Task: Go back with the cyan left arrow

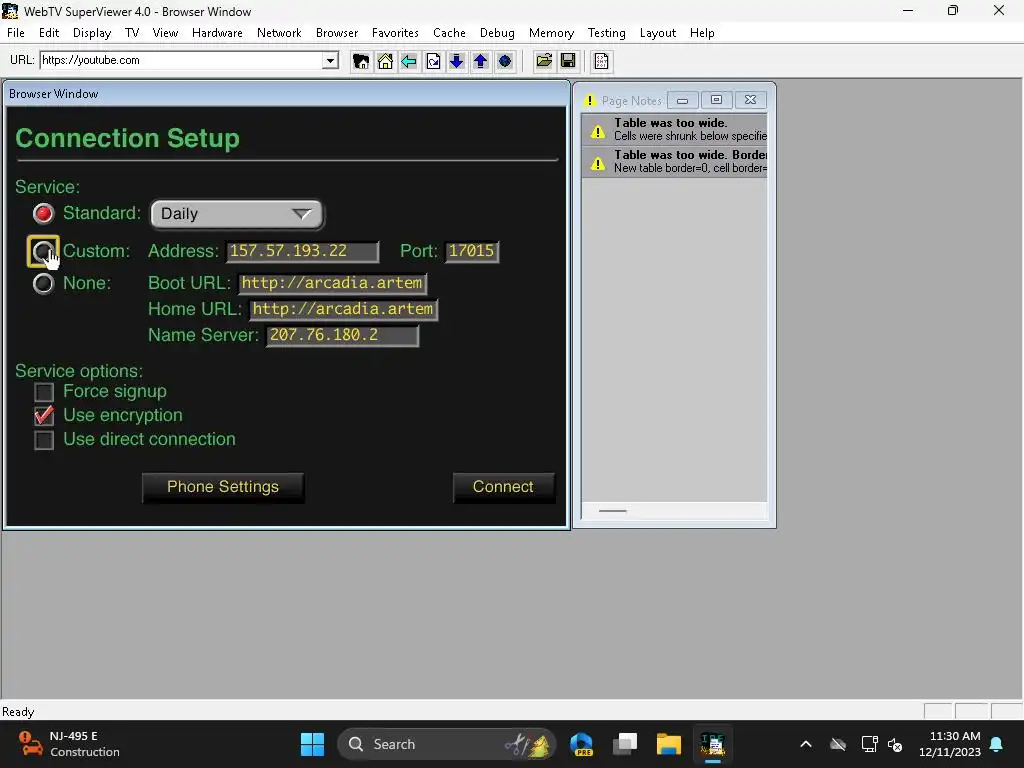Action: [x=409, y=61]
